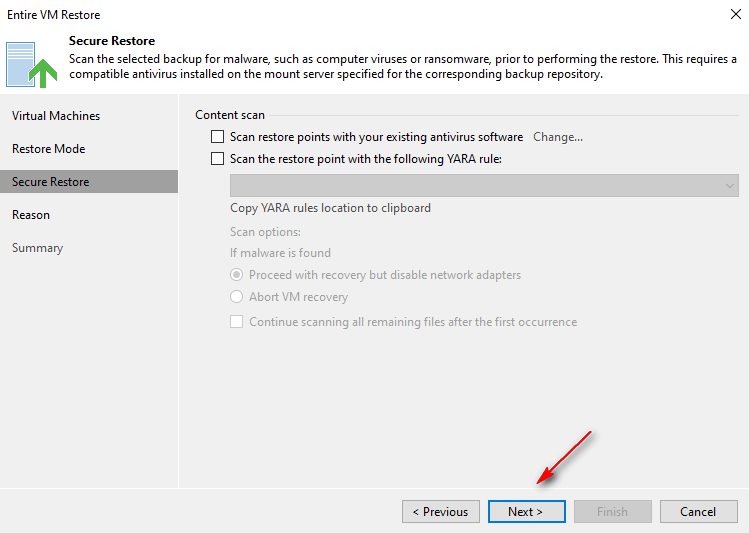Toggle continue scanning remaining files checkbox
749x533 pixels.
coord(237,322)
